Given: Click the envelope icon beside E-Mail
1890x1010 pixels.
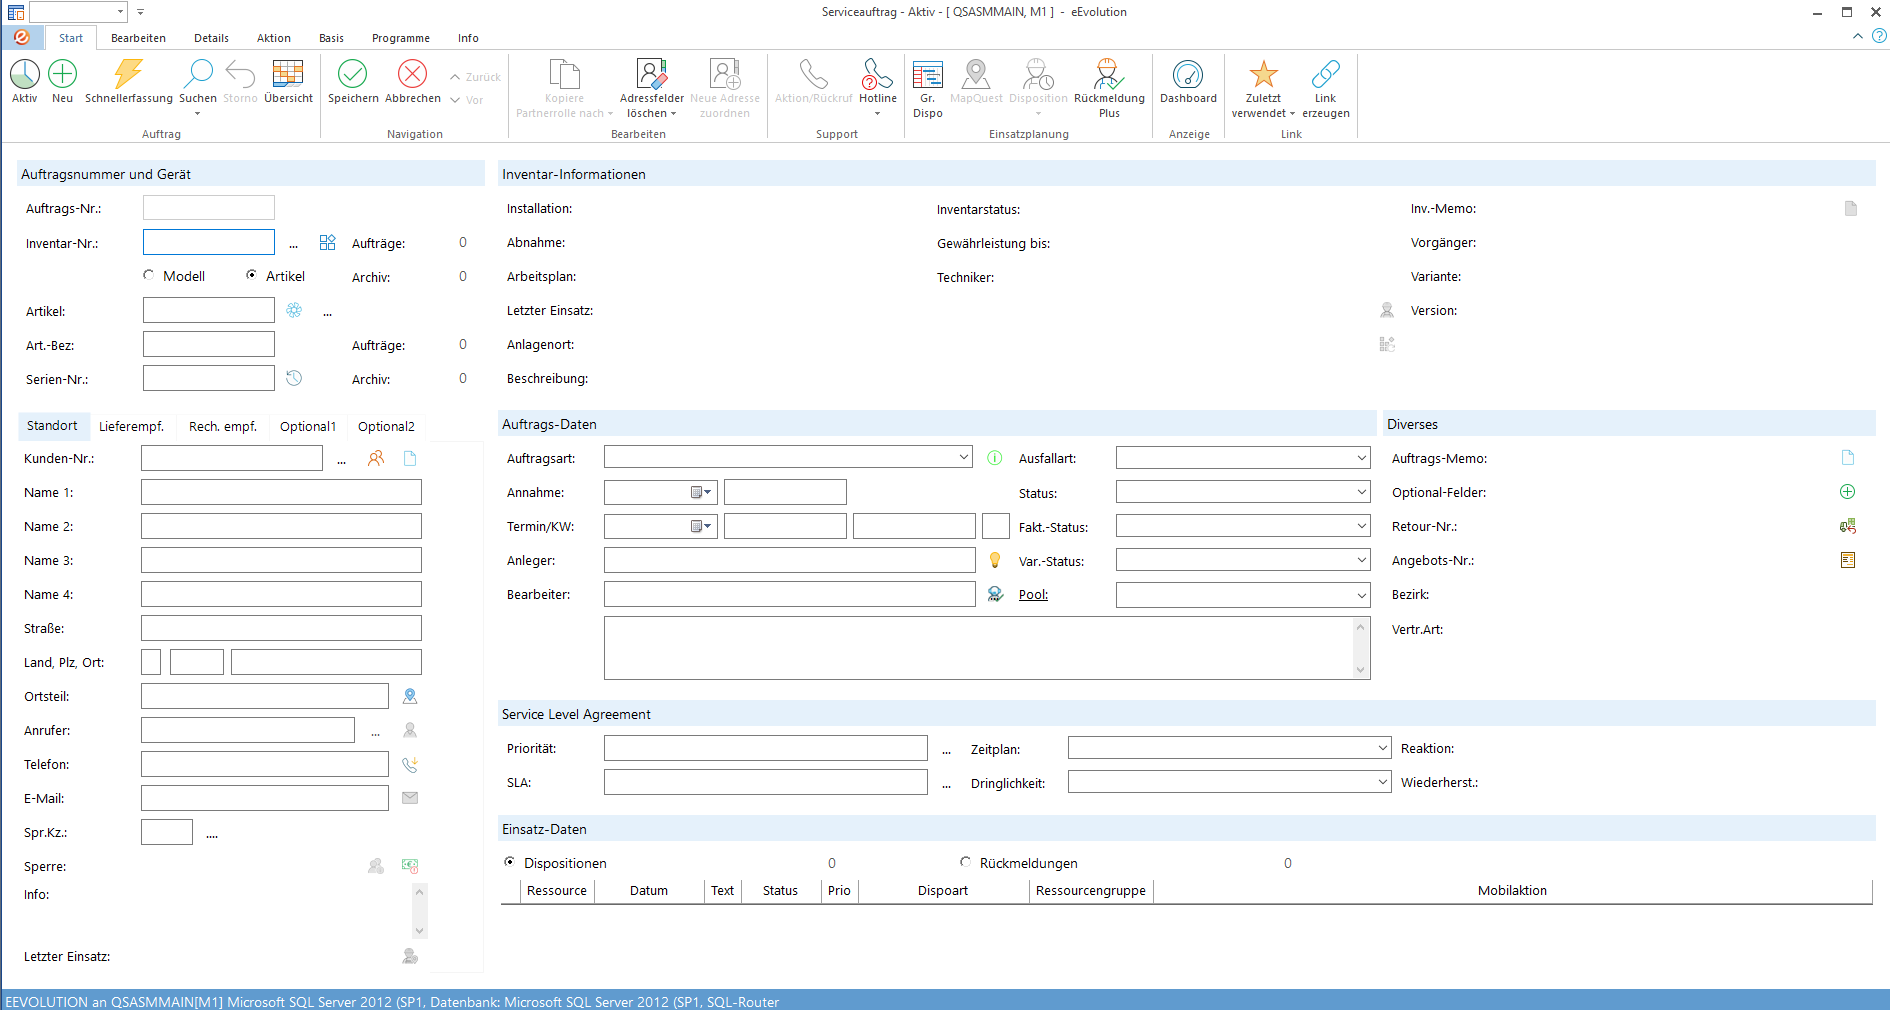Looking at the screenshot, I should 410,798.
